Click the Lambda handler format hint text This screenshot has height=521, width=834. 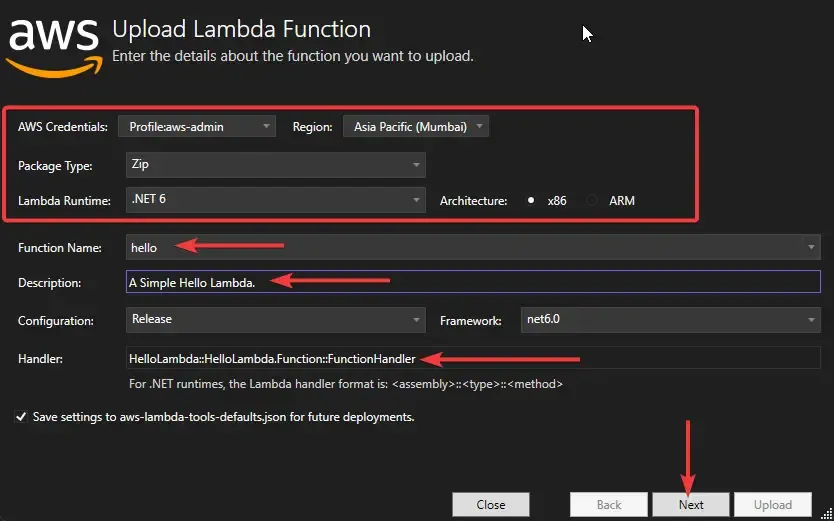pos(346,384)
